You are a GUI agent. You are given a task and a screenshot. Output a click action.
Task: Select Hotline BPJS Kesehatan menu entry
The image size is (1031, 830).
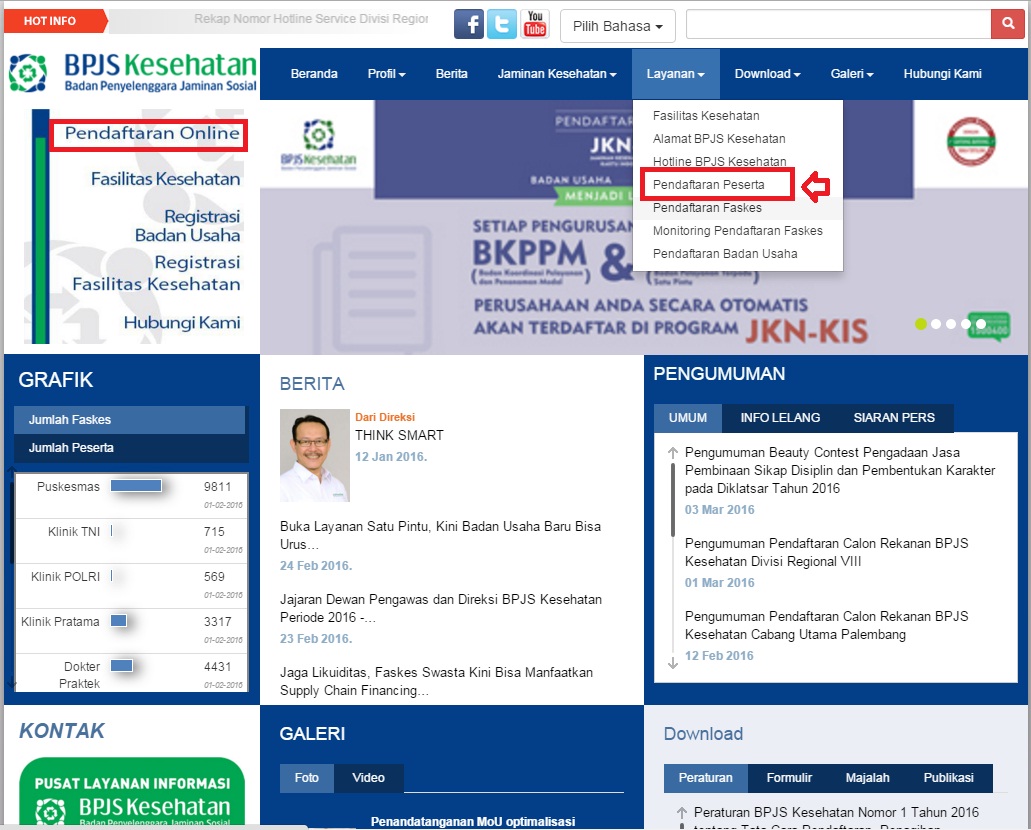(719, 161)
